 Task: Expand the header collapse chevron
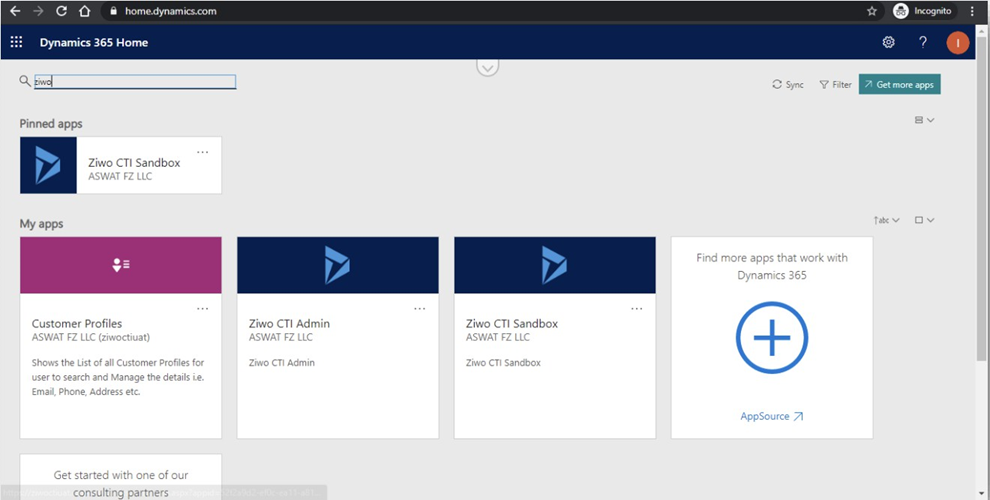click(x=487, y=67)
